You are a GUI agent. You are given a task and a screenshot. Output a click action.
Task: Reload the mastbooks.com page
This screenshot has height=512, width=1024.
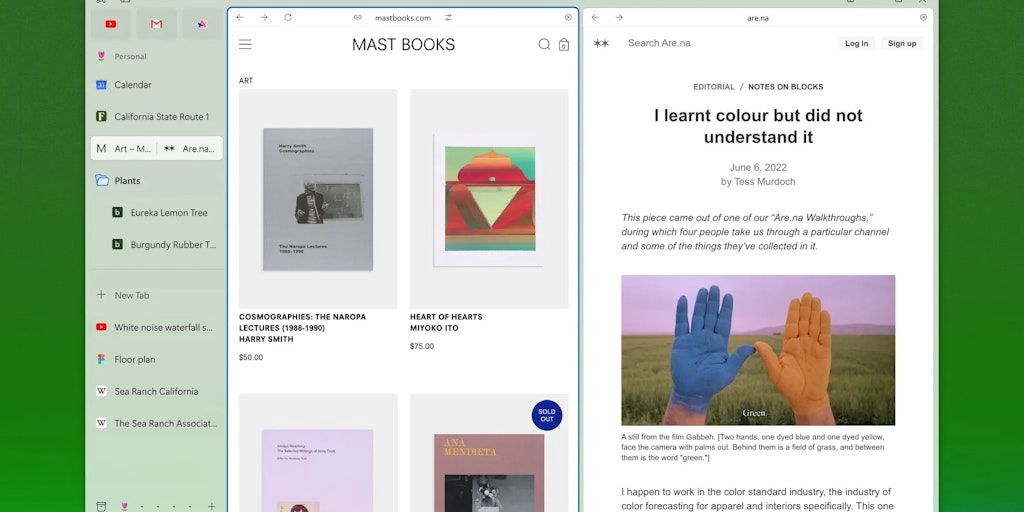(x=288, y=17)
